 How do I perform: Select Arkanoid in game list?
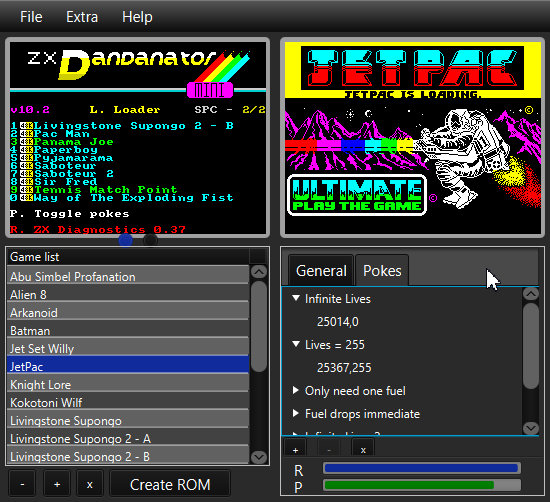pyautogui.click(x=128, y=312)
